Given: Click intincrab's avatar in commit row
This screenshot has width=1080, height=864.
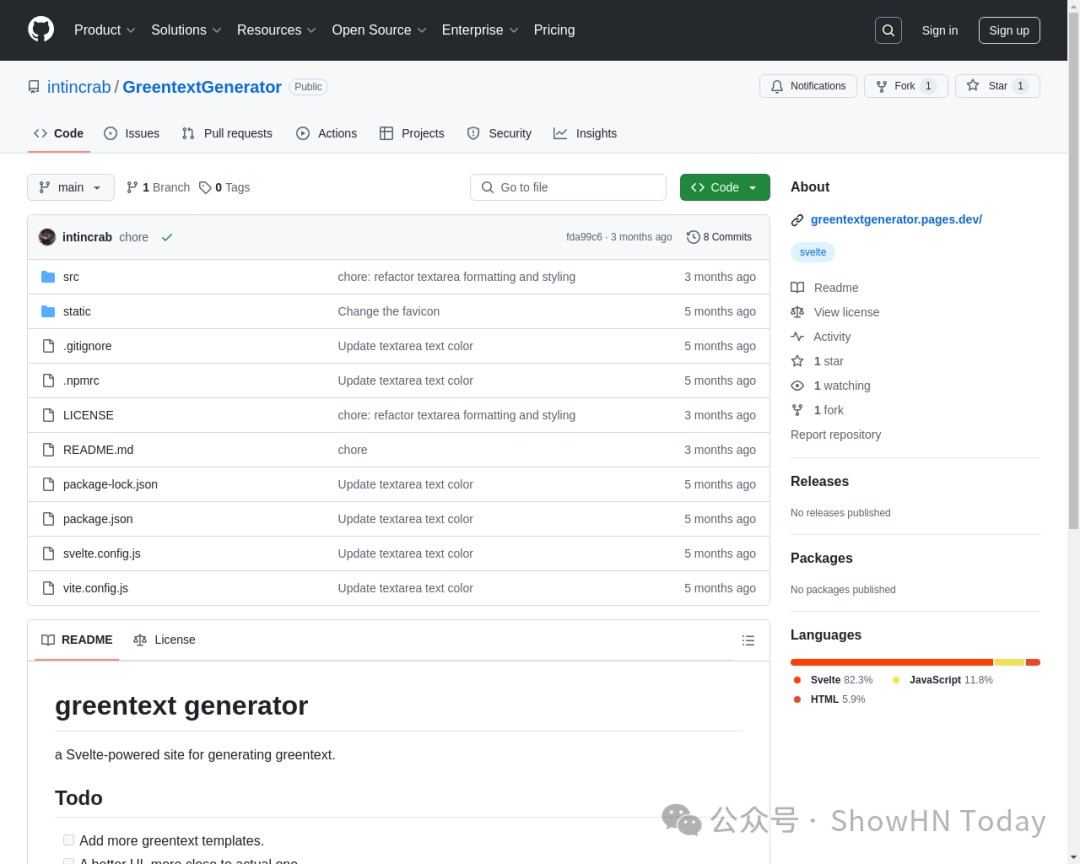Looking at the screenshot, I should [x=47, y=237].
